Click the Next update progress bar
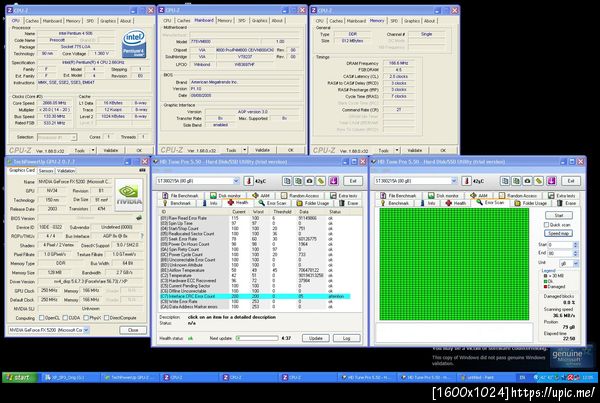This screenshot has width=600, height=403. click(x=257, y=338)
